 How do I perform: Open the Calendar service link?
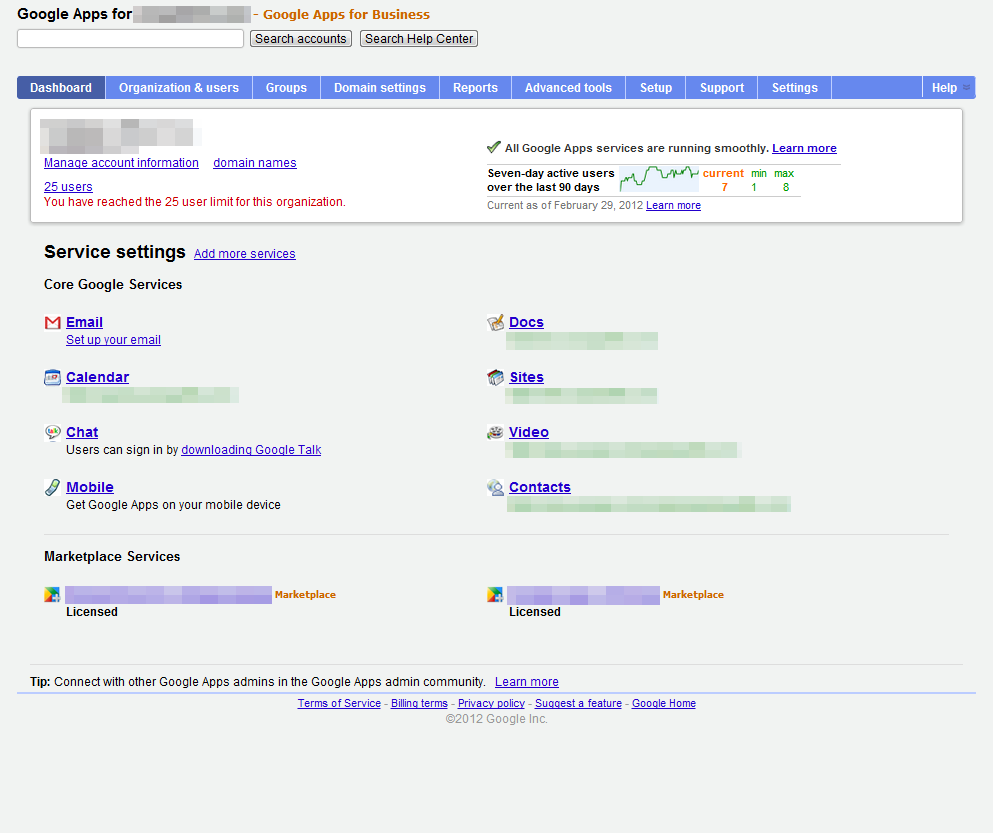tap(98, 378)
